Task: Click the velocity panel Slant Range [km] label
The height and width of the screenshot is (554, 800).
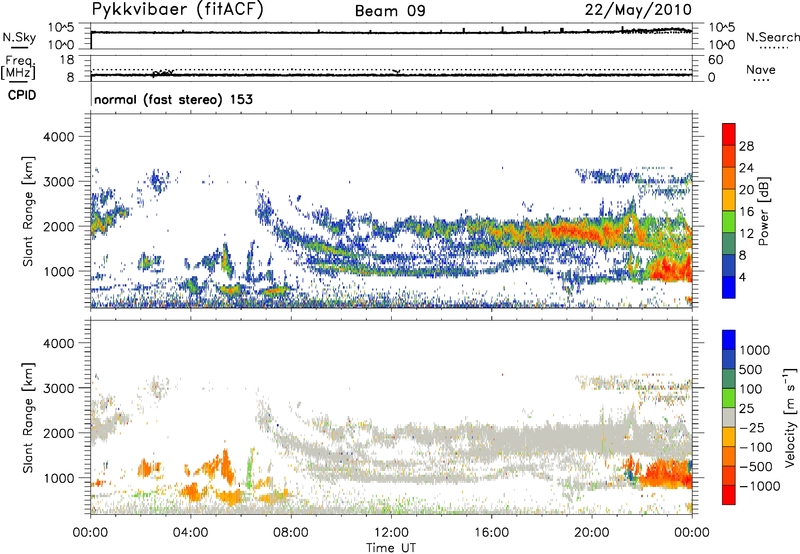Action: (28, 418)
